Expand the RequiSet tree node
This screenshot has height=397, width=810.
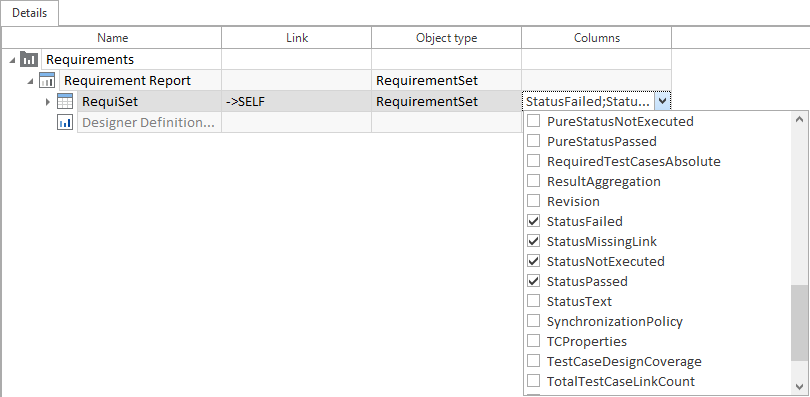(48, 102)
